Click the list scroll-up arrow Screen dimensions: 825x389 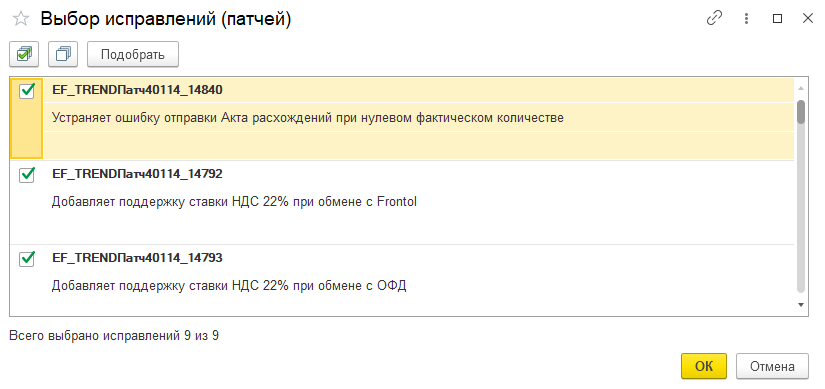tap(801, 88)
